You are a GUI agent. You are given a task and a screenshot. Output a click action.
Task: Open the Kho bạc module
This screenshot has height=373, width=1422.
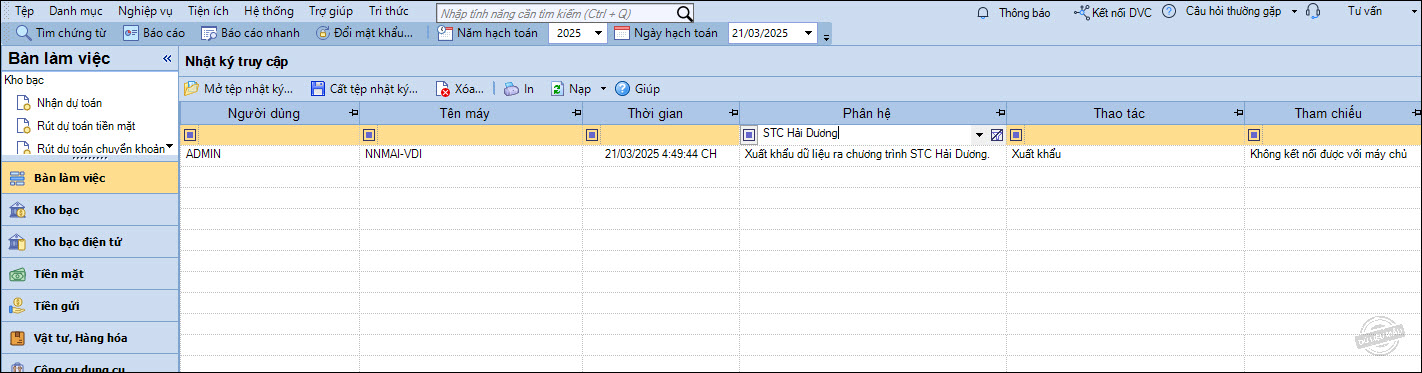[89, 210]
